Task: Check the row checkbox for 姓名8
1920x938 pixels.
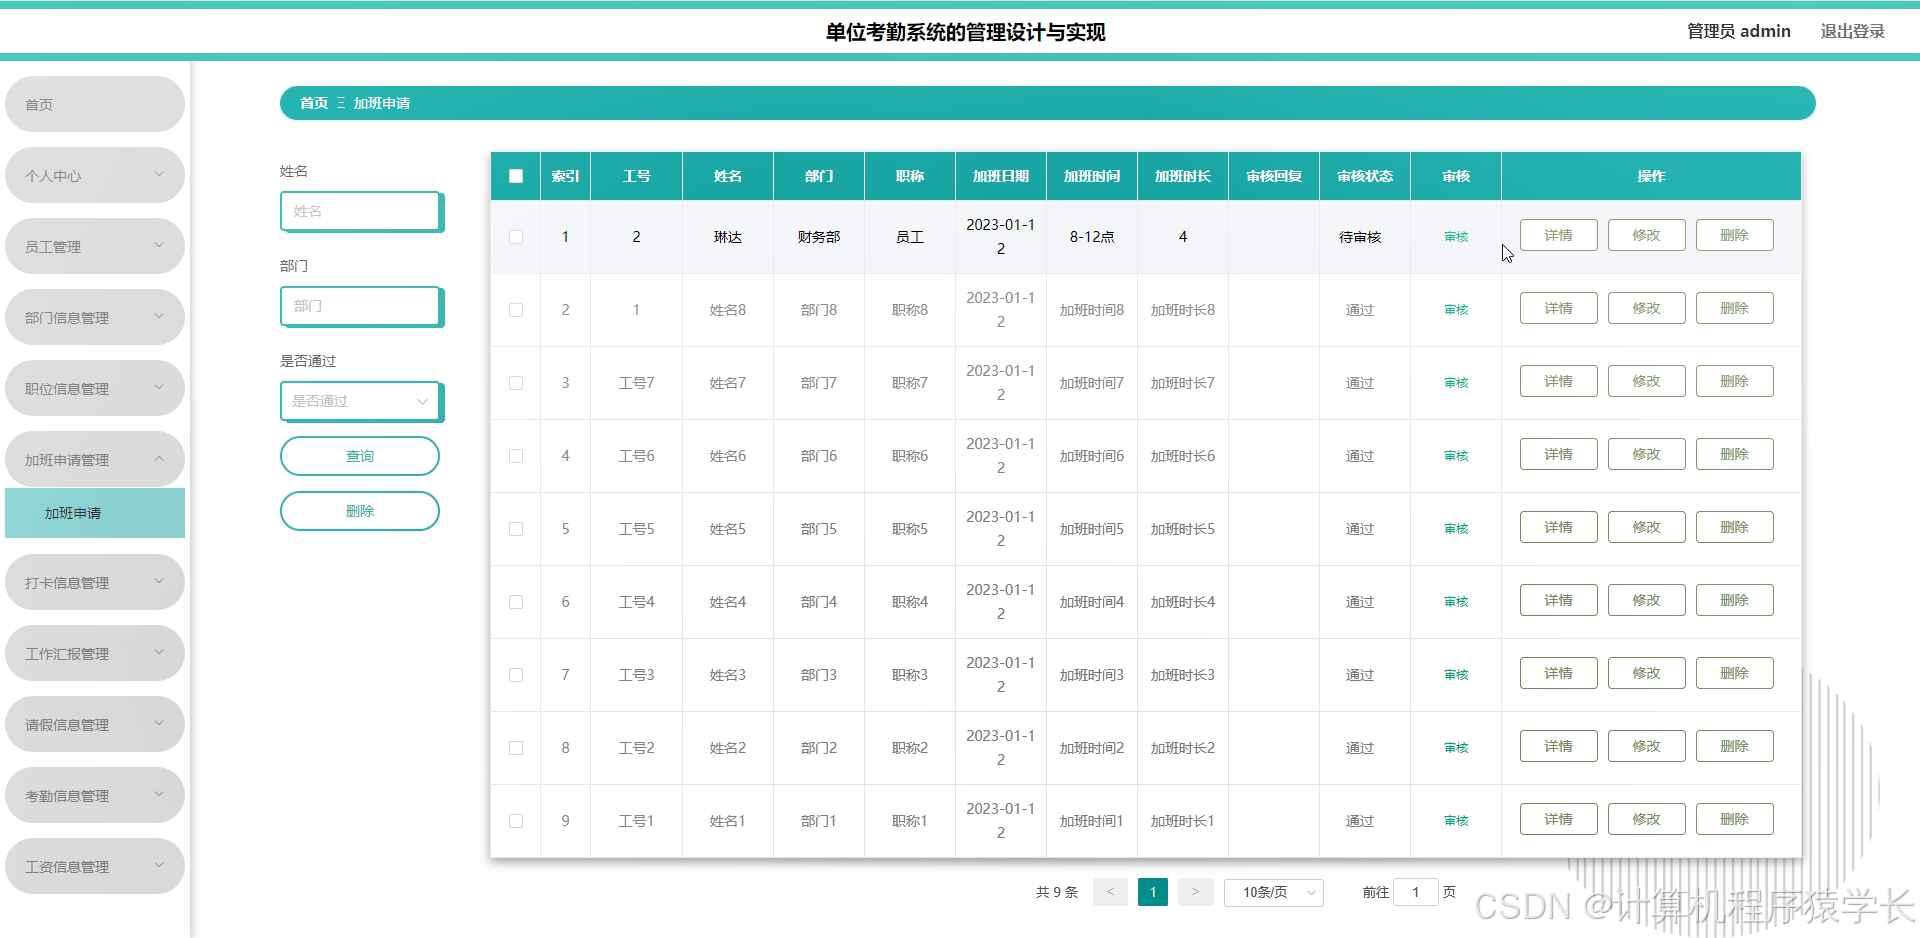Action: (x=516, y=310)
